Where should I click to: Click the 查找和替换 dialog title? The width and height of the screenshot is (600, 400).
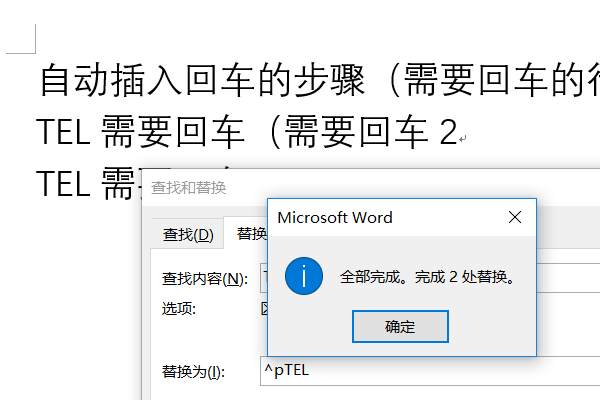click(x=188, y=188)
